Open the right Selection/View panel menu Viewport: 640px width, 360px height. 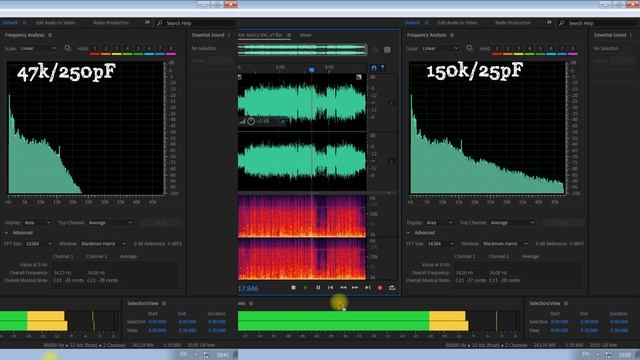click(x=566, y=303)
